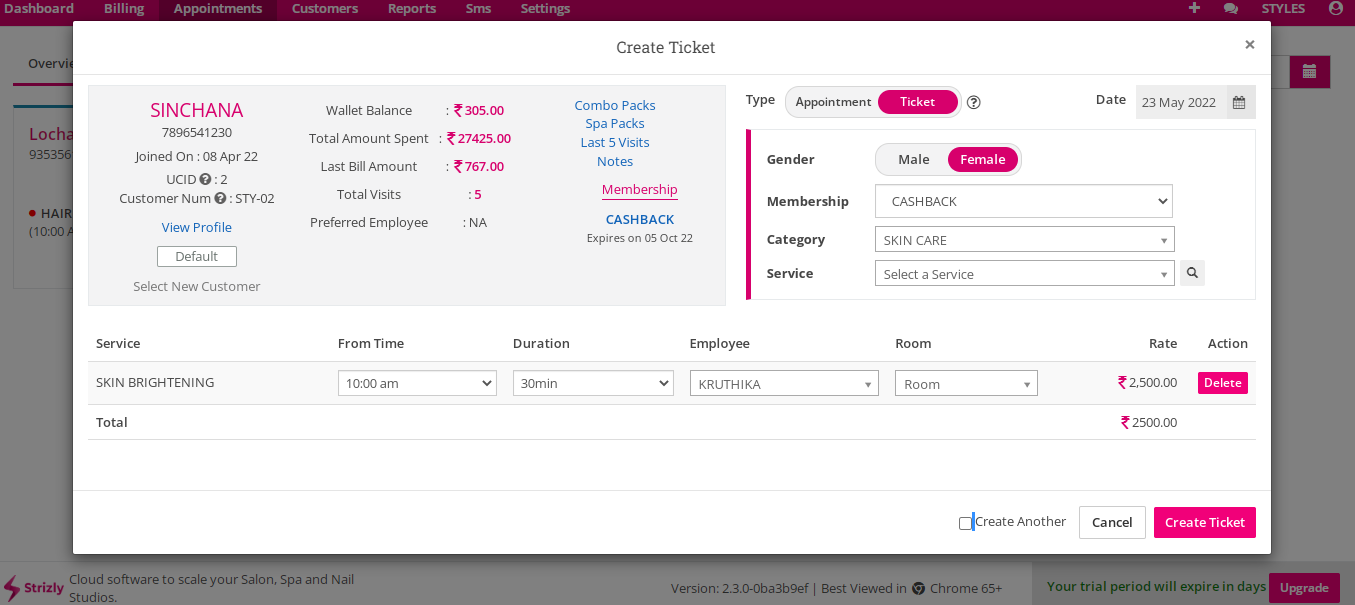Click the CASHBACK membership name
Viewport: 1355px width, 605px height.
pos(640,219)
